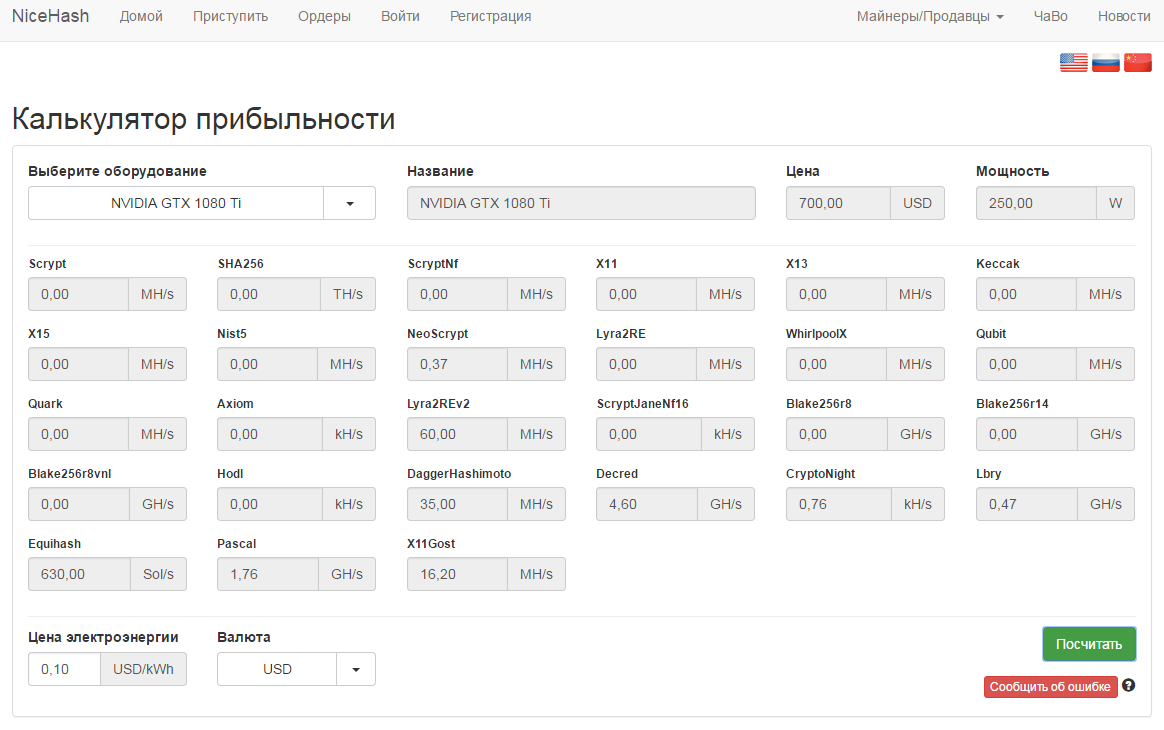Choose the Chinese flag language icon
This screenshot has height=730, width=1164.
pyautogui.click(x=1138, y=63)
